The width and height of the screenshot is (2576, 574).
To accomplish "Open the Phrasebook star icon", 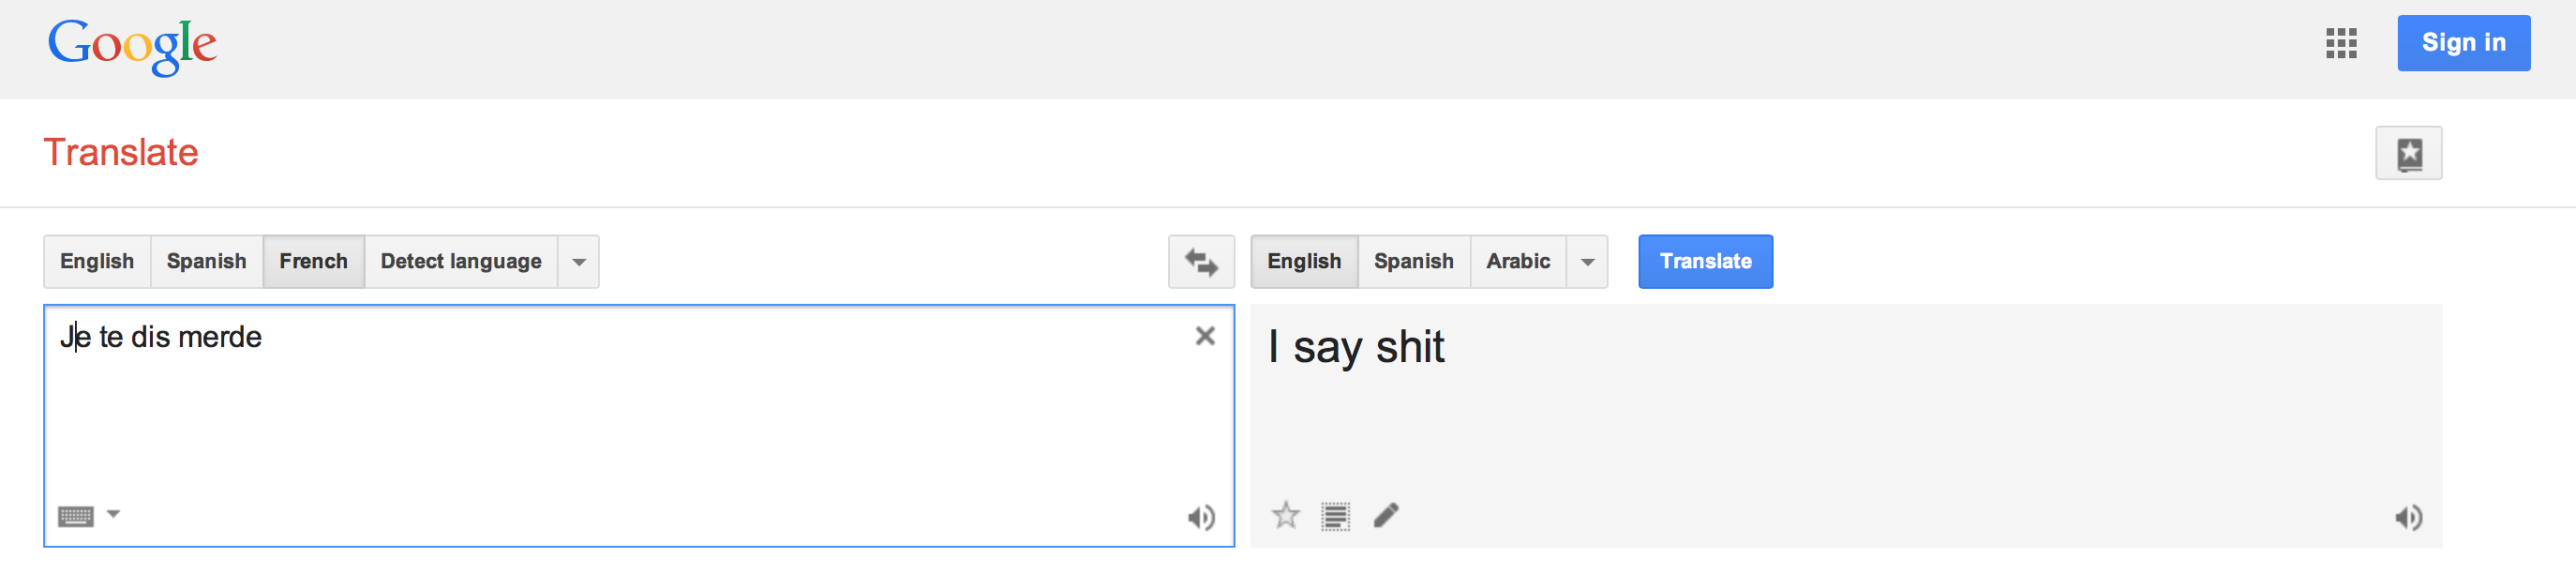I will pyautogui.click(x=2408, y=153).
